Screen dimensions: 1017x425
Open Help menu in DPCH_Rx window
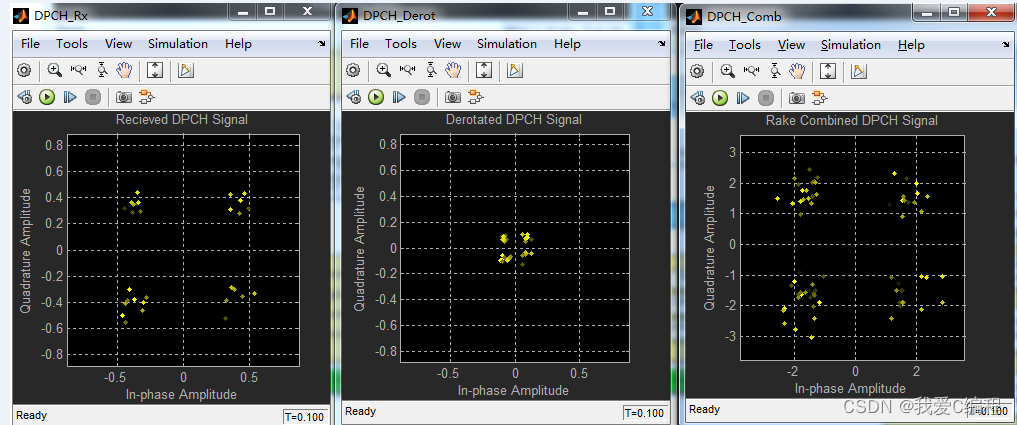[x=238, y=44]
